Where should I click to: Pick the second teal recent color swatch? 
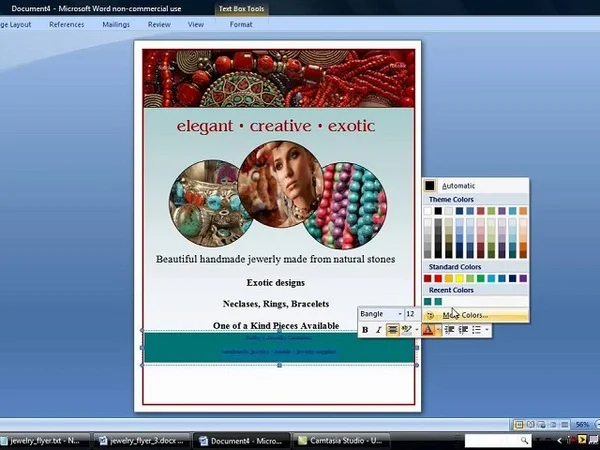click(438, 302)
